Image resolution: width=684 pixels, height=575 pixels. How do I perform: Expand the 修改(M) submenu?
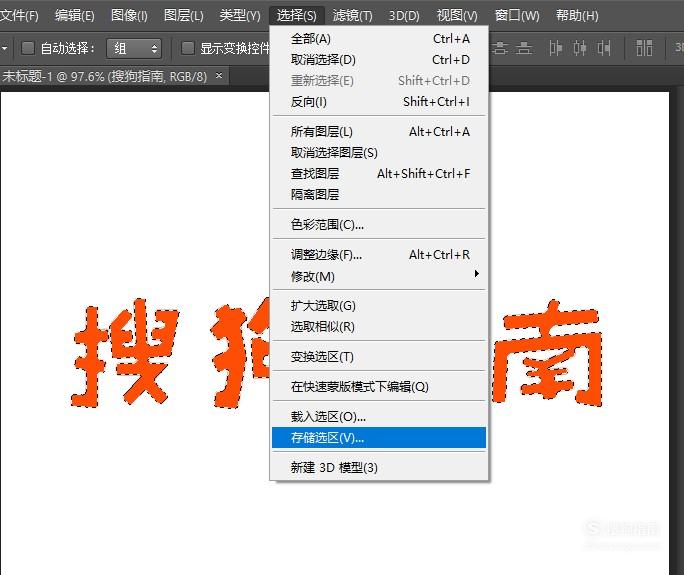click(x=379, y=276)
